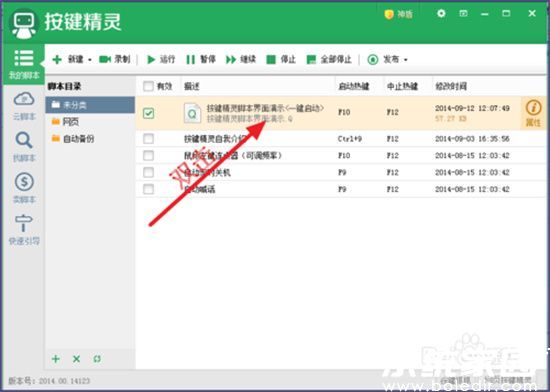Click the 脚本目录 panel header
The height and width of the screenshot is (392, 550).
tap(65, 86)
